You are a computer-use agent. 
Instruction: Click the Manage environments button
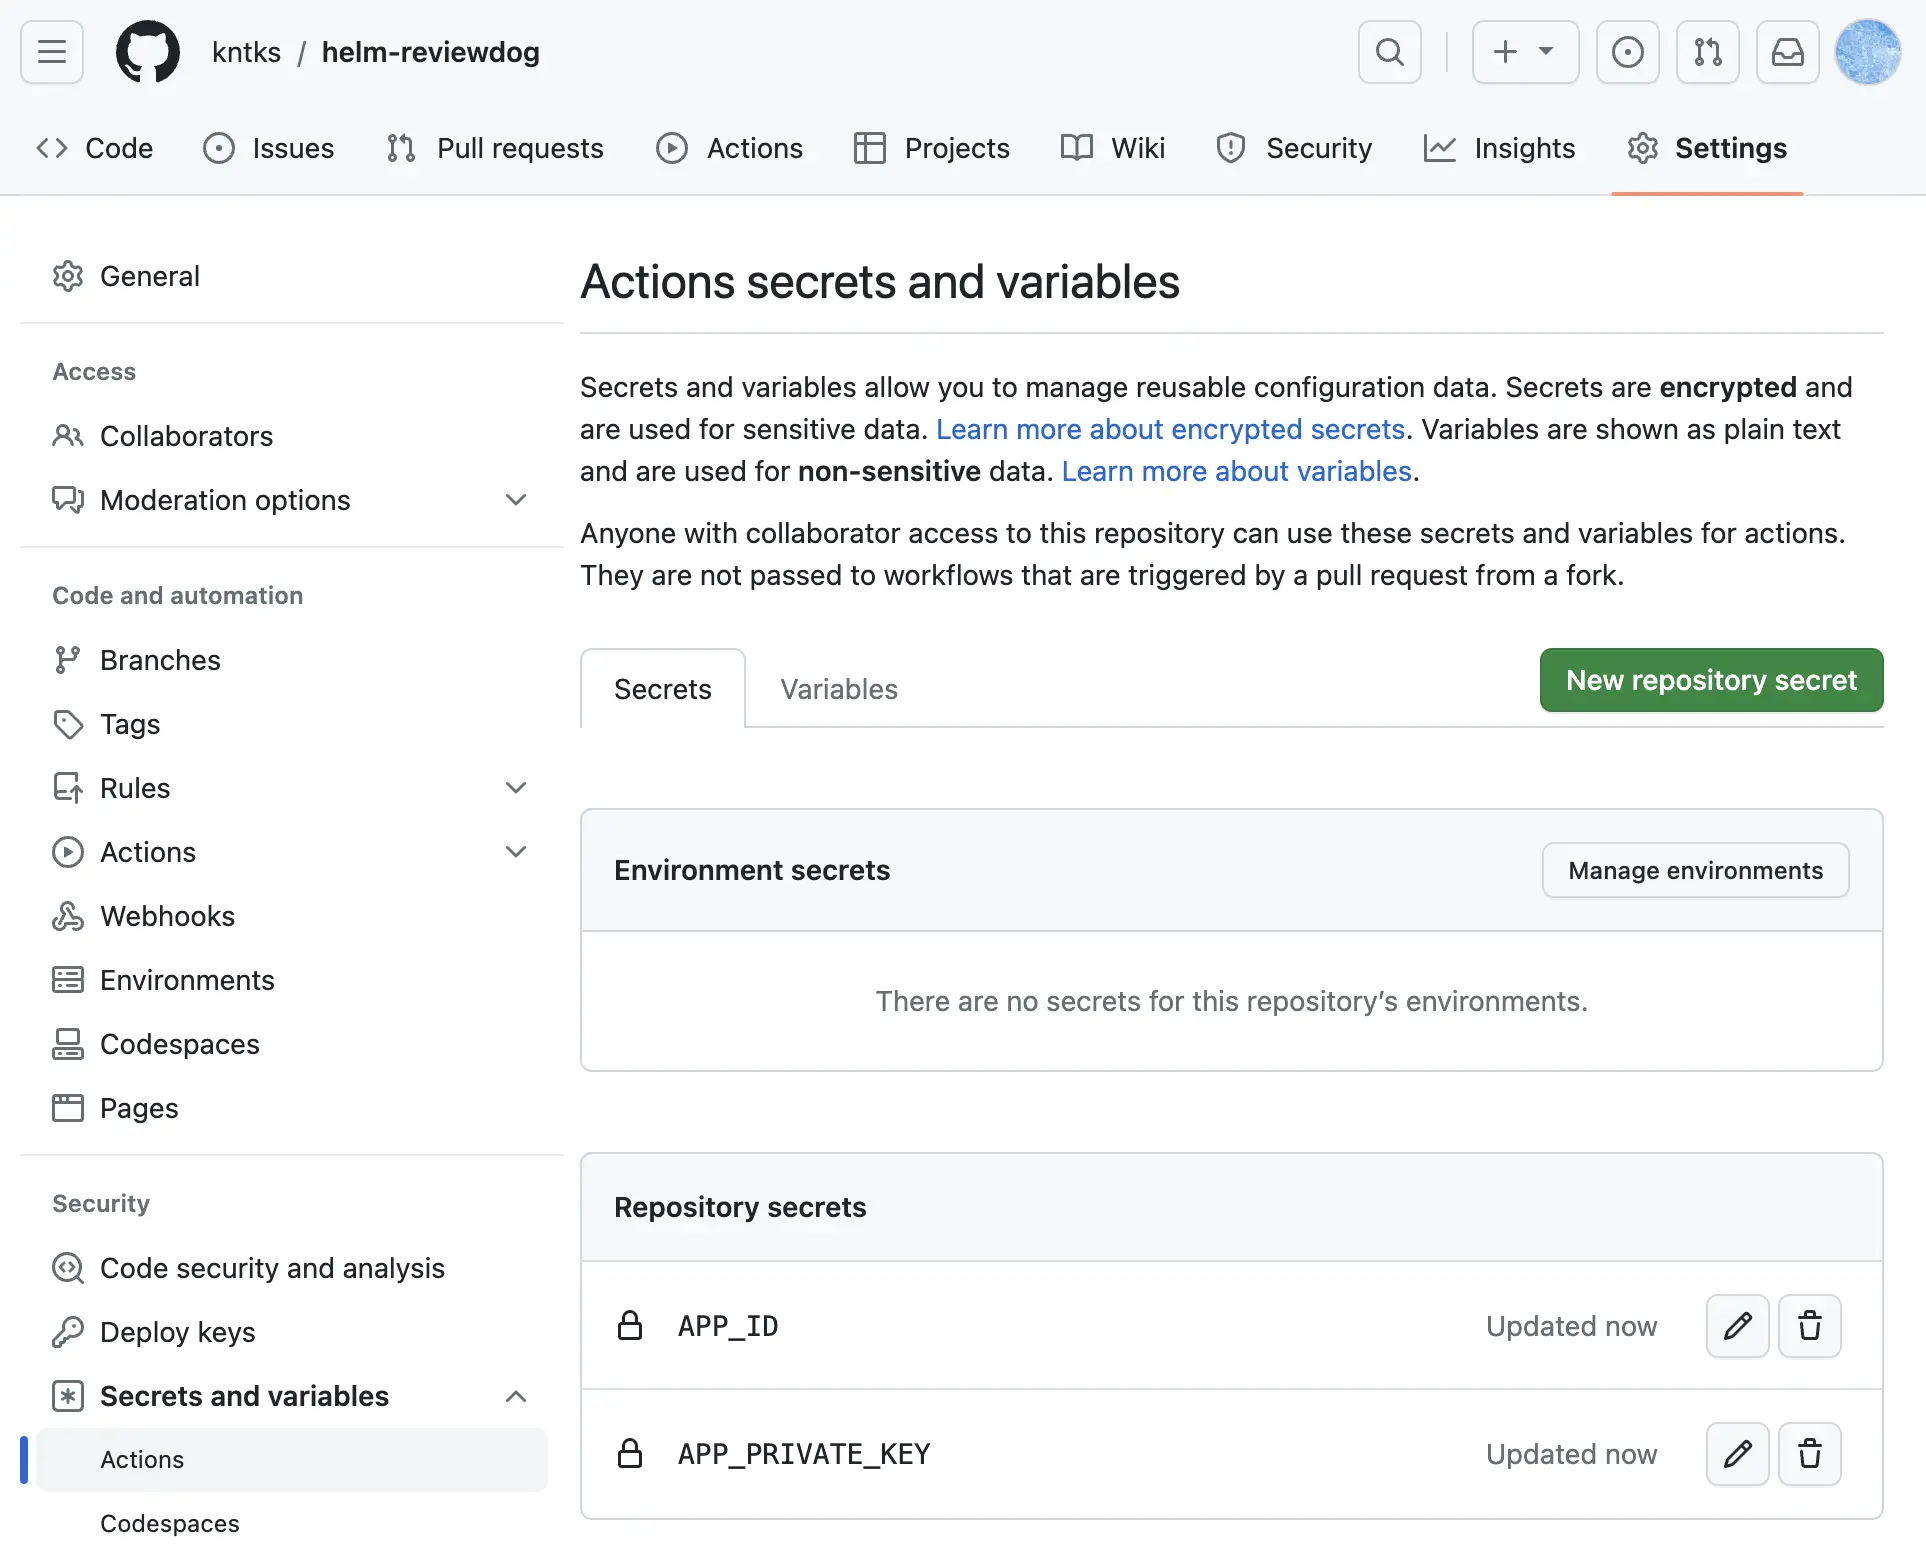coord(1696,869)
